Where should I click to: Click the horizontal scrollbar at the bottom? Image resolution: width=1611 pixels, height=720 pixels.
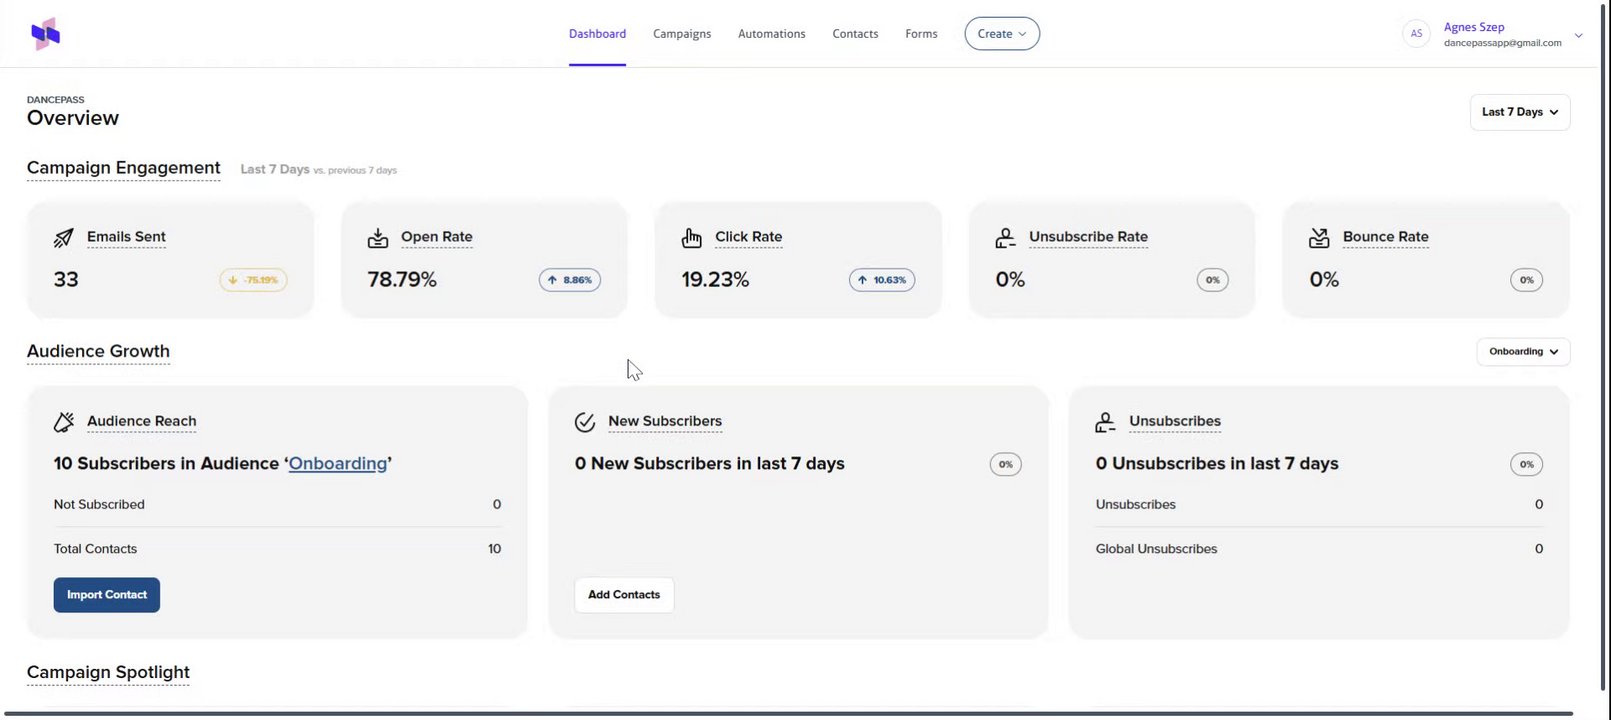[x=788, y=714]
